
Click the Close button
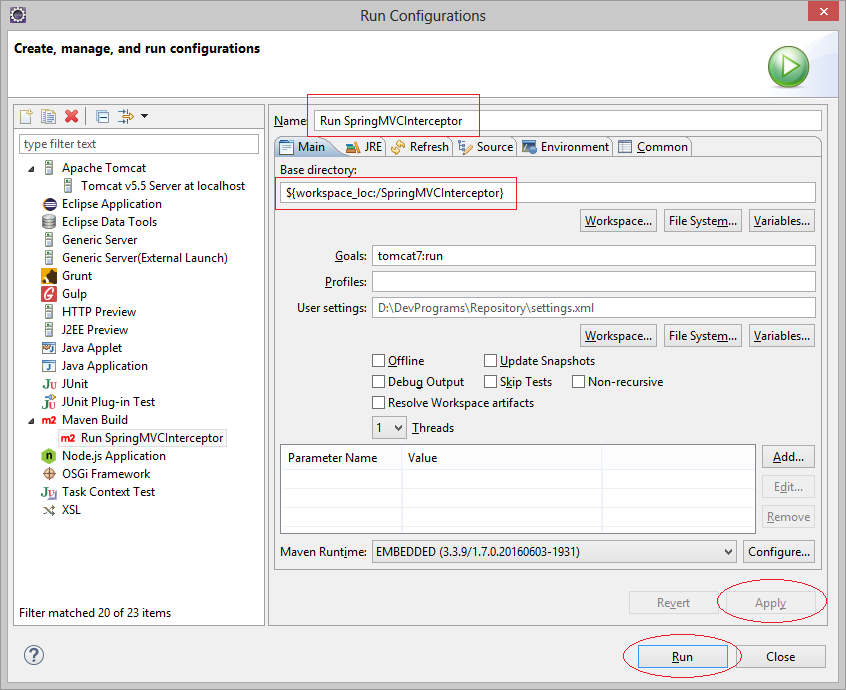[x=780, y=657]
